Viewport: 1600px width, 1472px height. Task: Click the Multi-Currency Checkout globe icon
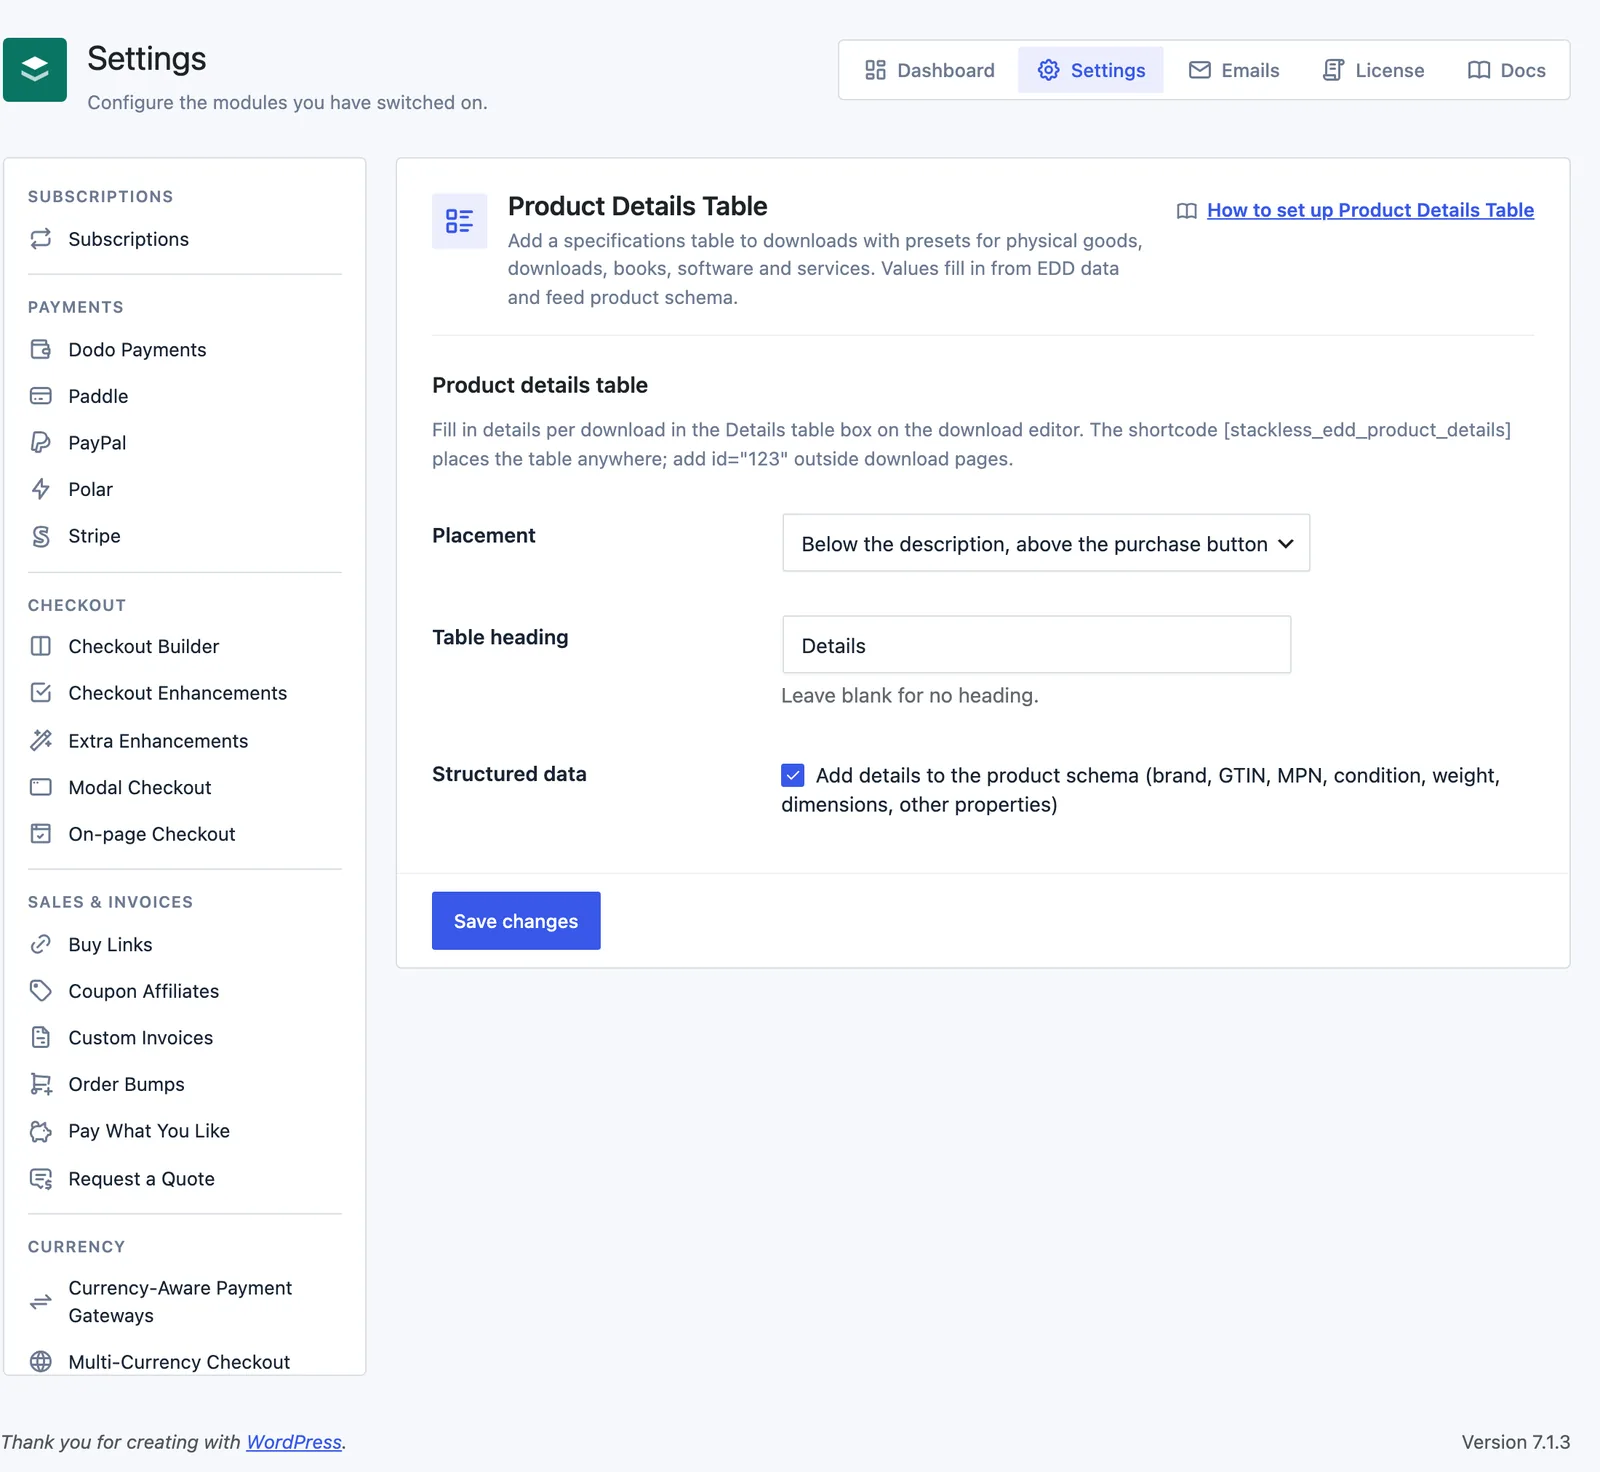coord(41,1361)
